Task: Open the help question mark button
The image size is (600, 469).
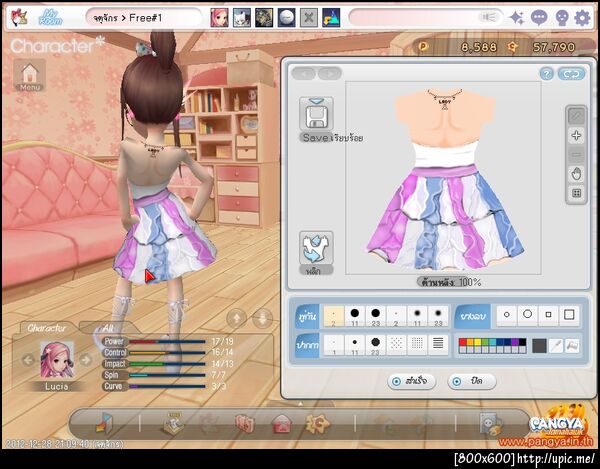Action: [x=547, y=73]
